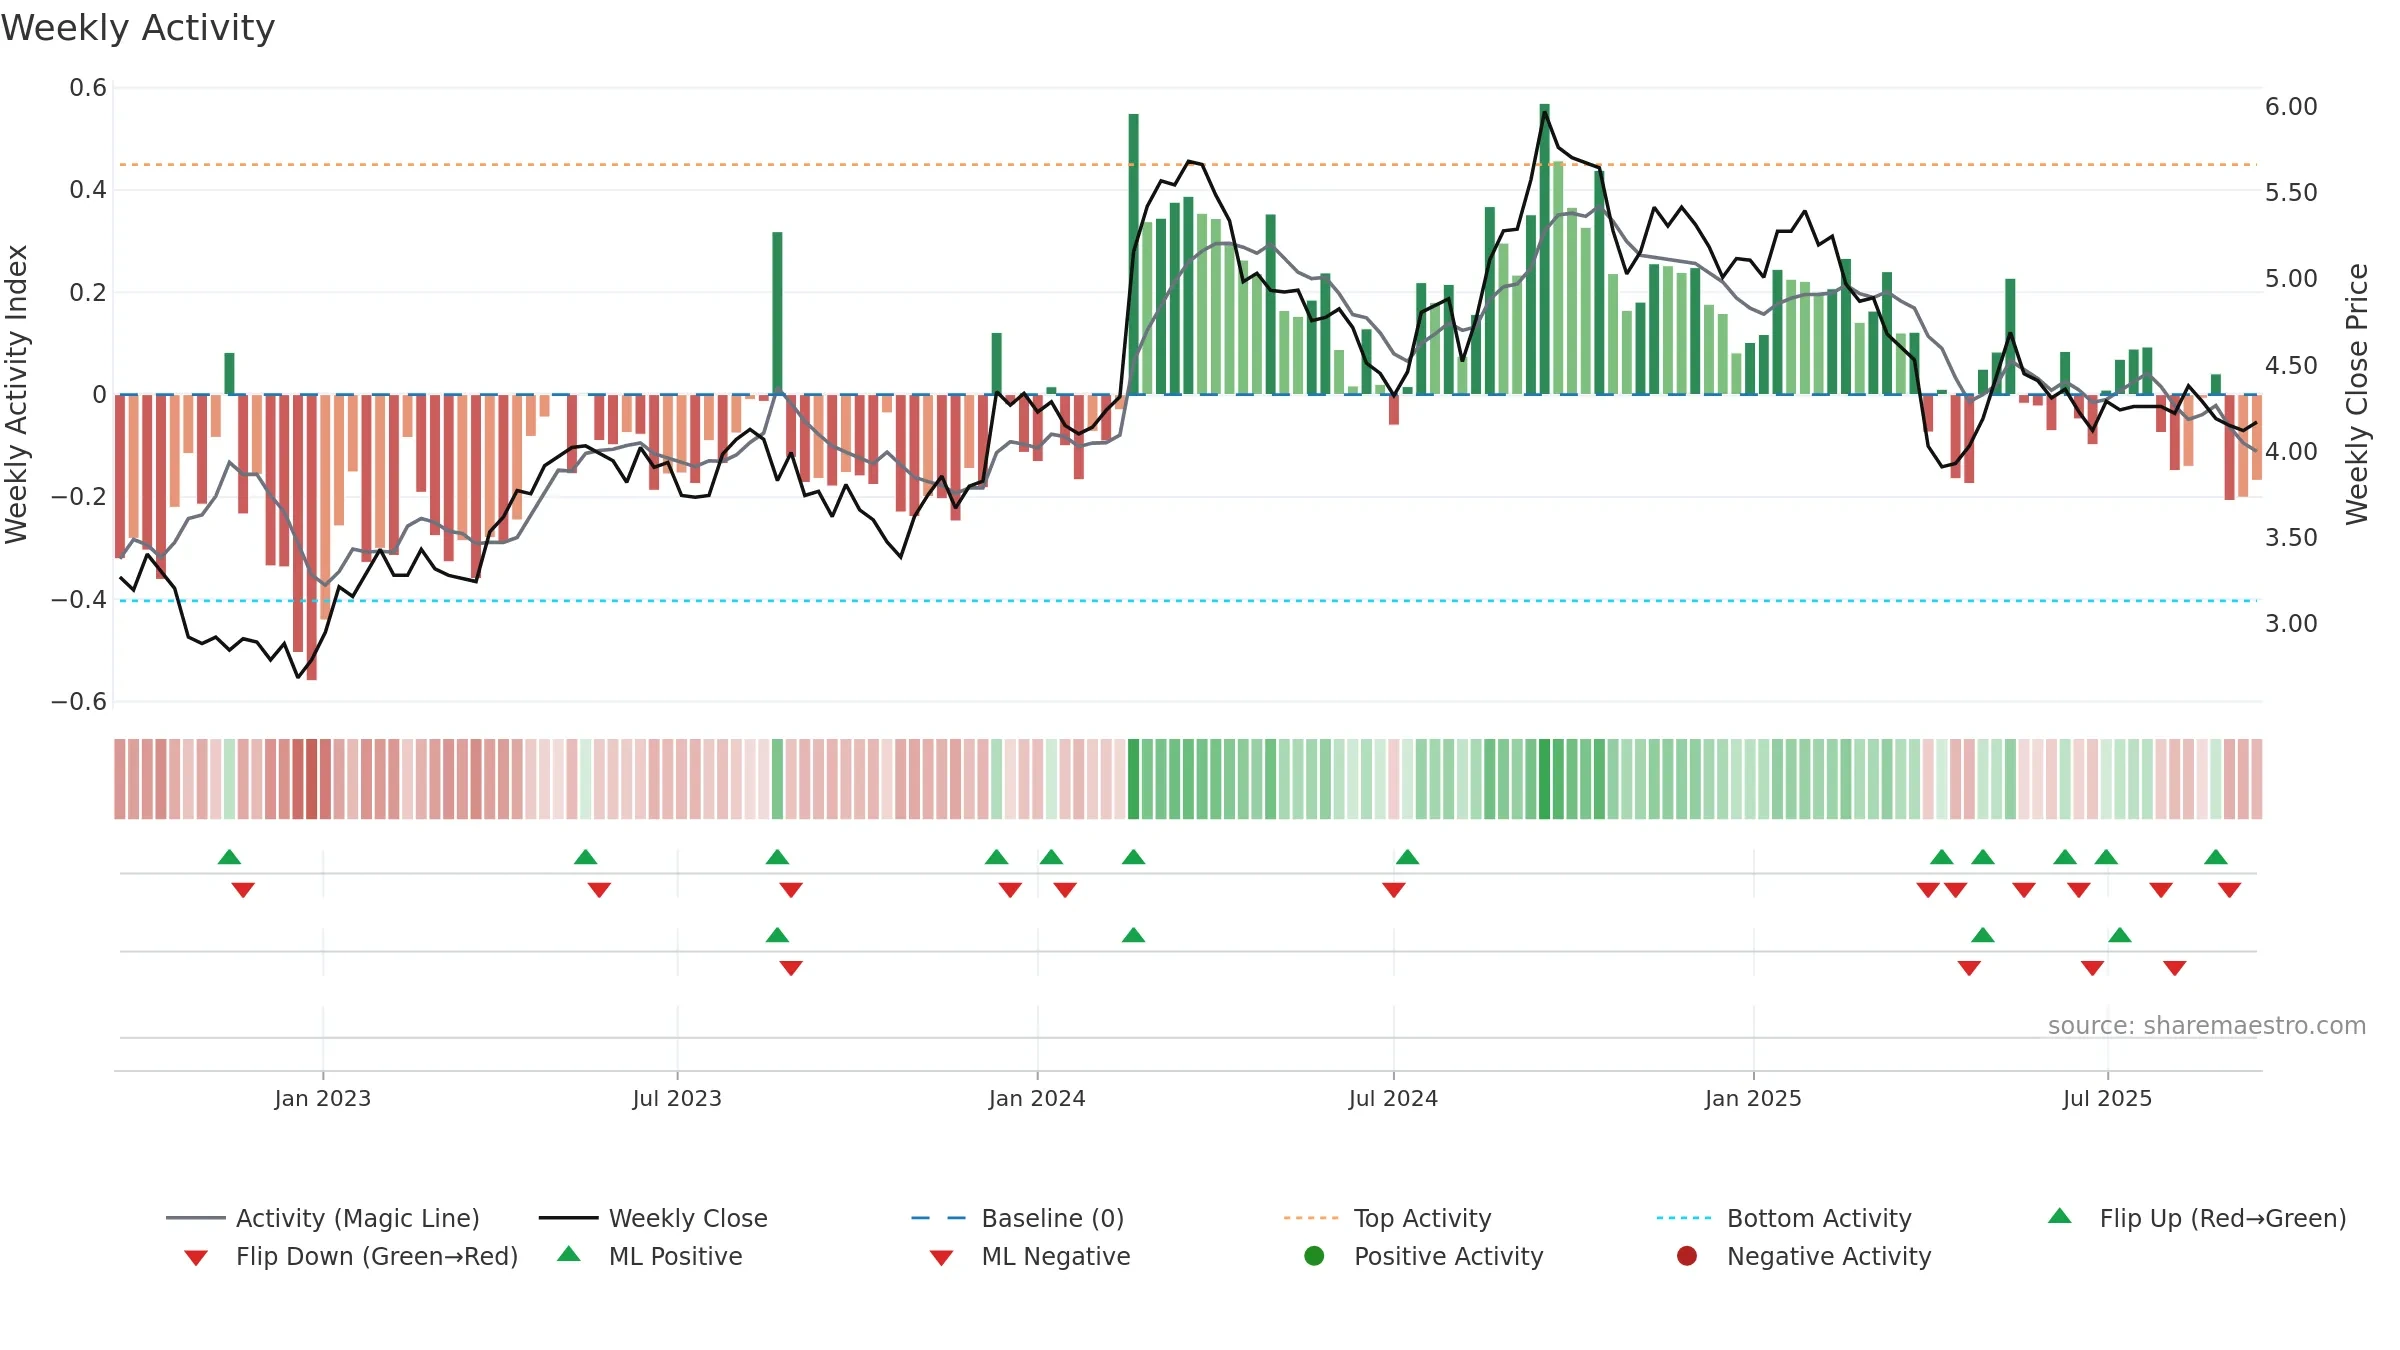The image size is (2400, 1350).
Task: Click the '−0.6' left axis tick
Action: [79, 701]
